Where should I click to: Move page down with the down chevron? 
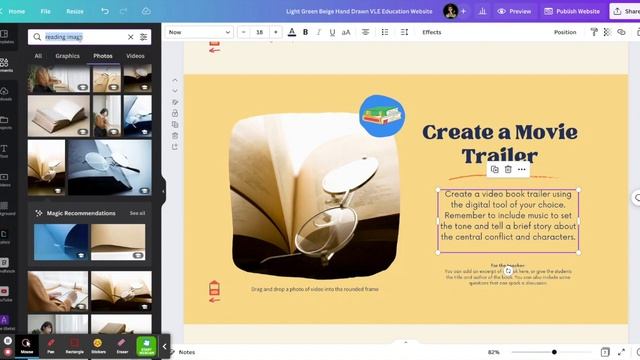[x=175, y=91]
